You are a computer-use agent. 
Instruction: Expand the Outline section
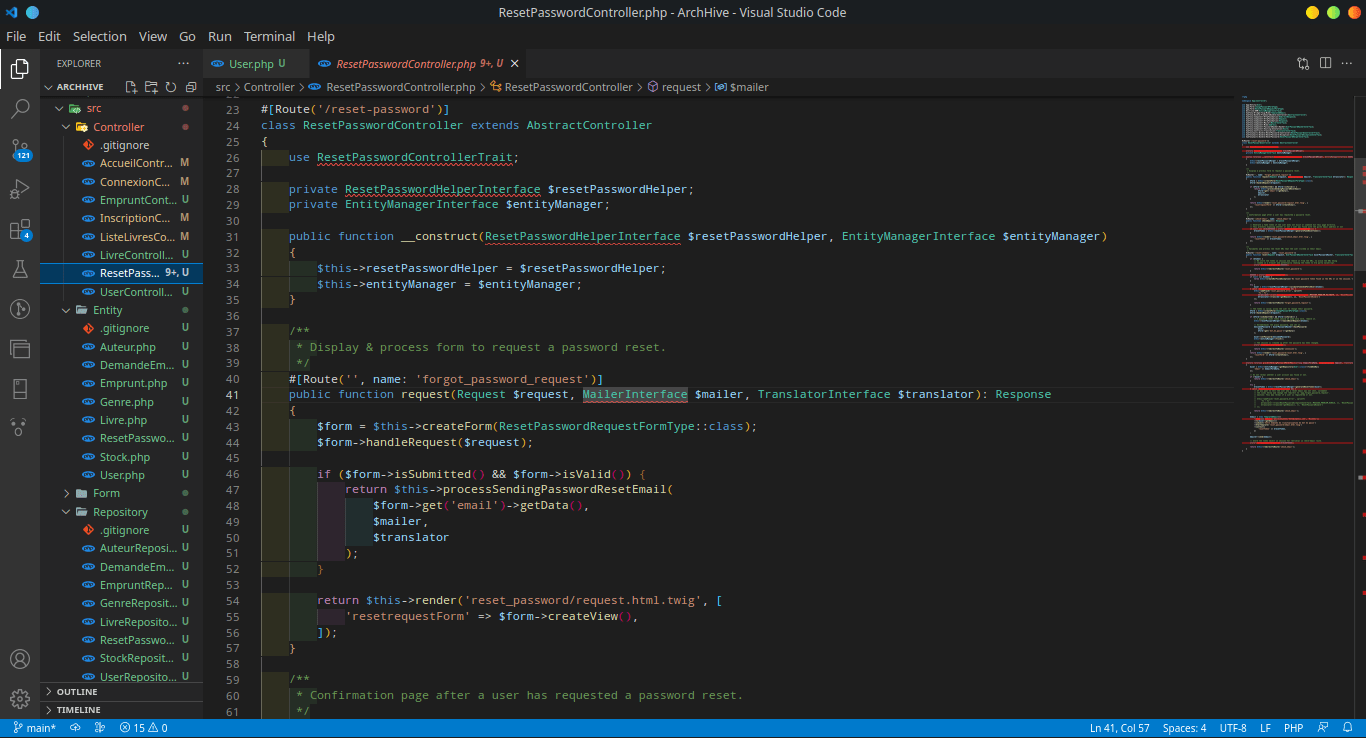tap(77, 692)
